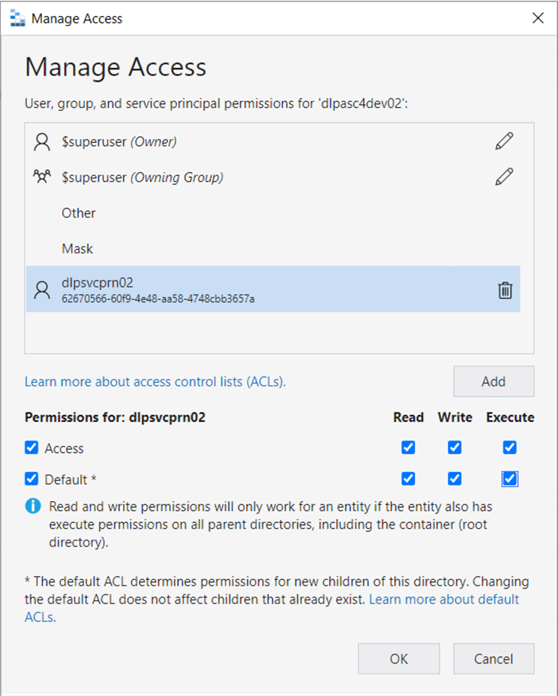Uncheck Write permission in the Access row

[x=455, y=447]
